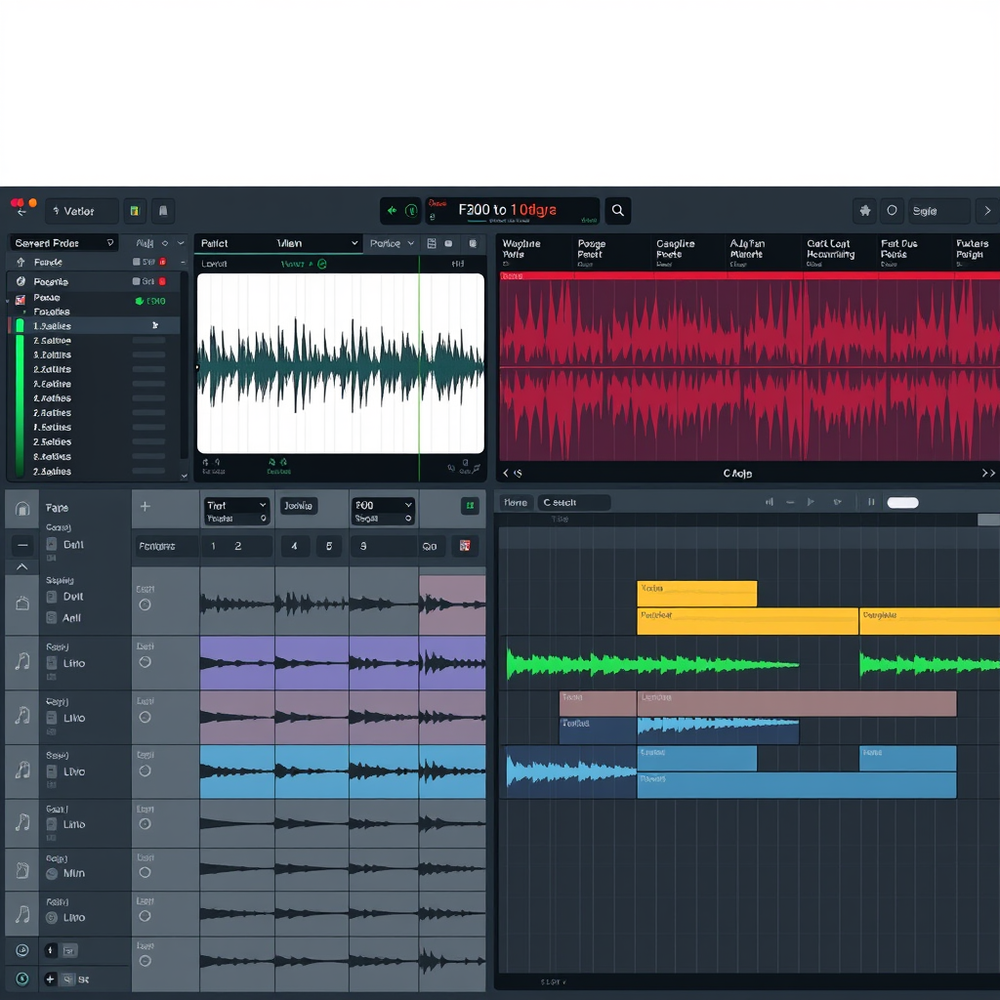
Task: Click the padlock icon in the left sidebar
Action: point(20,508)
